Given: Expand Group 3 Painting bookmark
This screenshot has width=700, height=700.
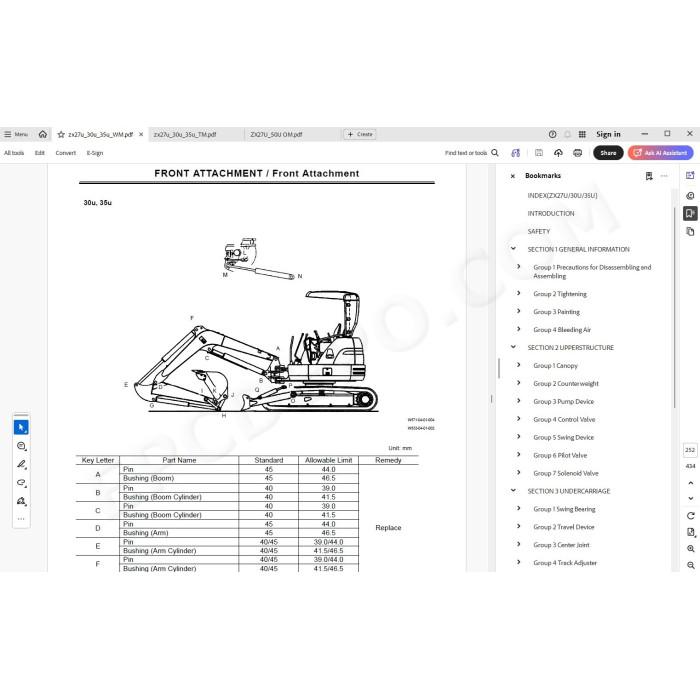Looking at the screenshot, I should click(519, 311).
